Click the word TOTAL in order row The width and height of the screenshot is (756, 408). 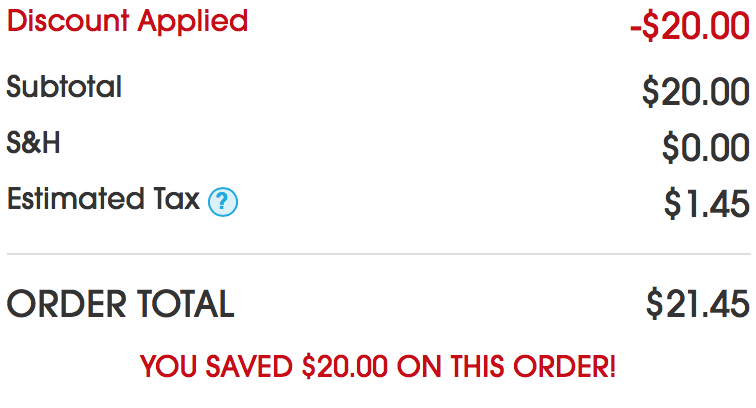click(186, 304)
